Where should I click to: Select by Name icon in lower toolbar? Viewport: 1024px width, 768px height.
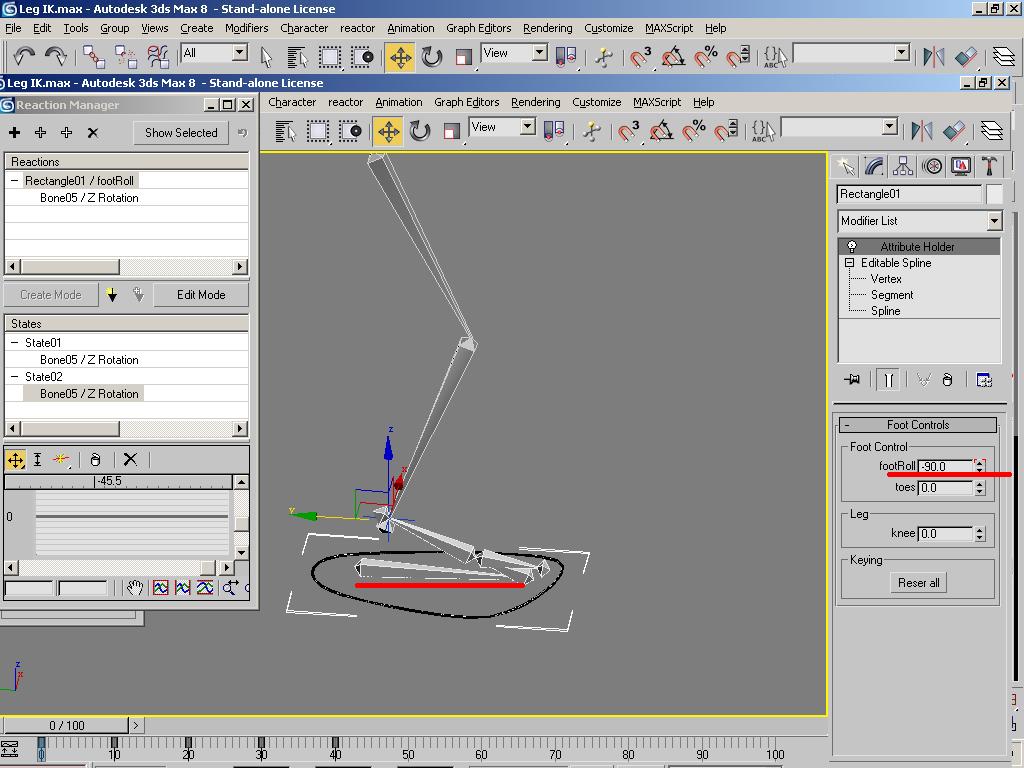[285, 131]
